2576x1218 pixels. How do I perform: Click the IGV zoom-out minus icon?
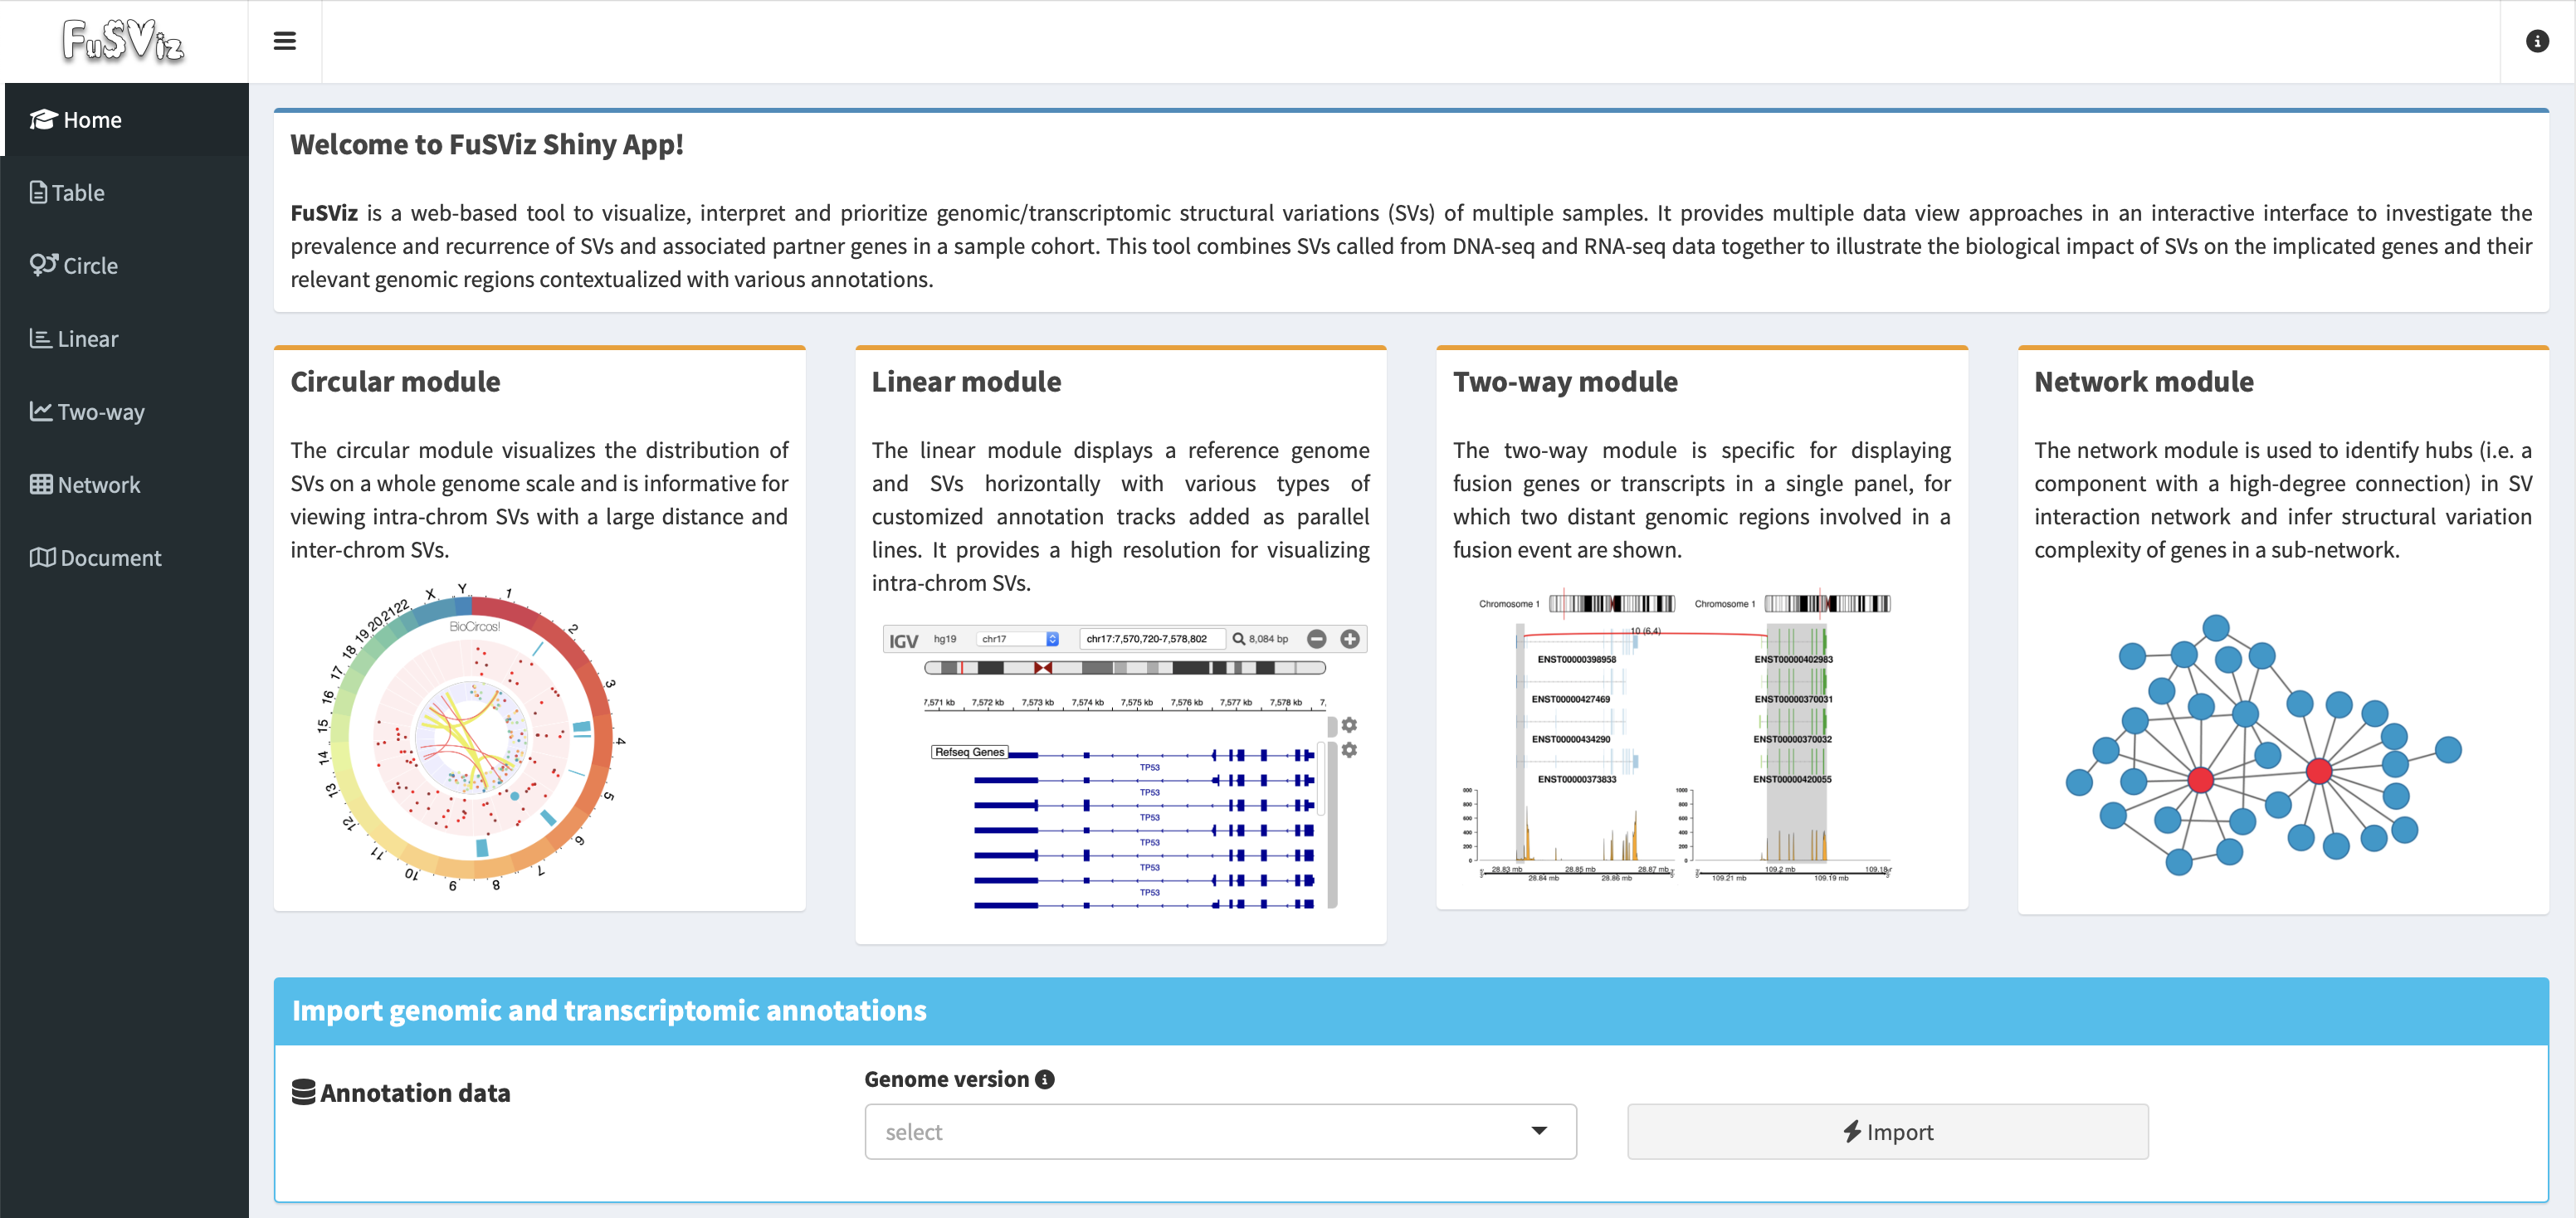[1317, 639]
